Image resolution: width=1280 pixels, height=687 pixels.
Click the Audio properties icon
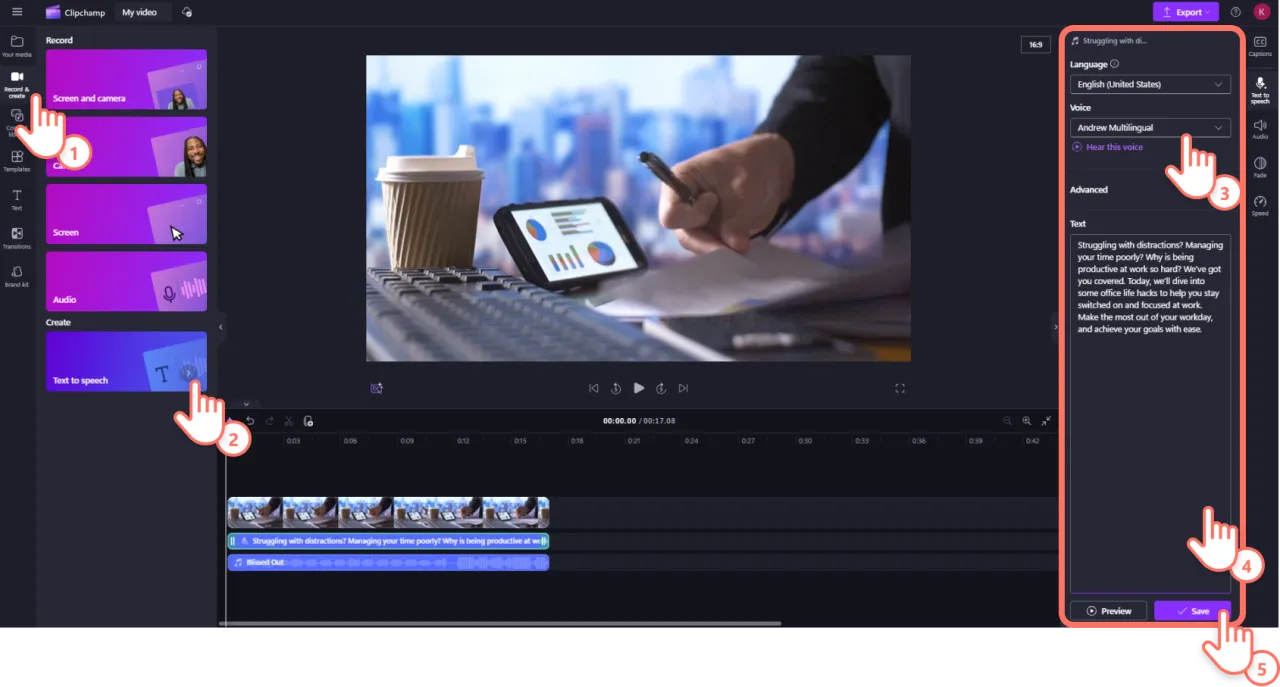click(1260, 128)
